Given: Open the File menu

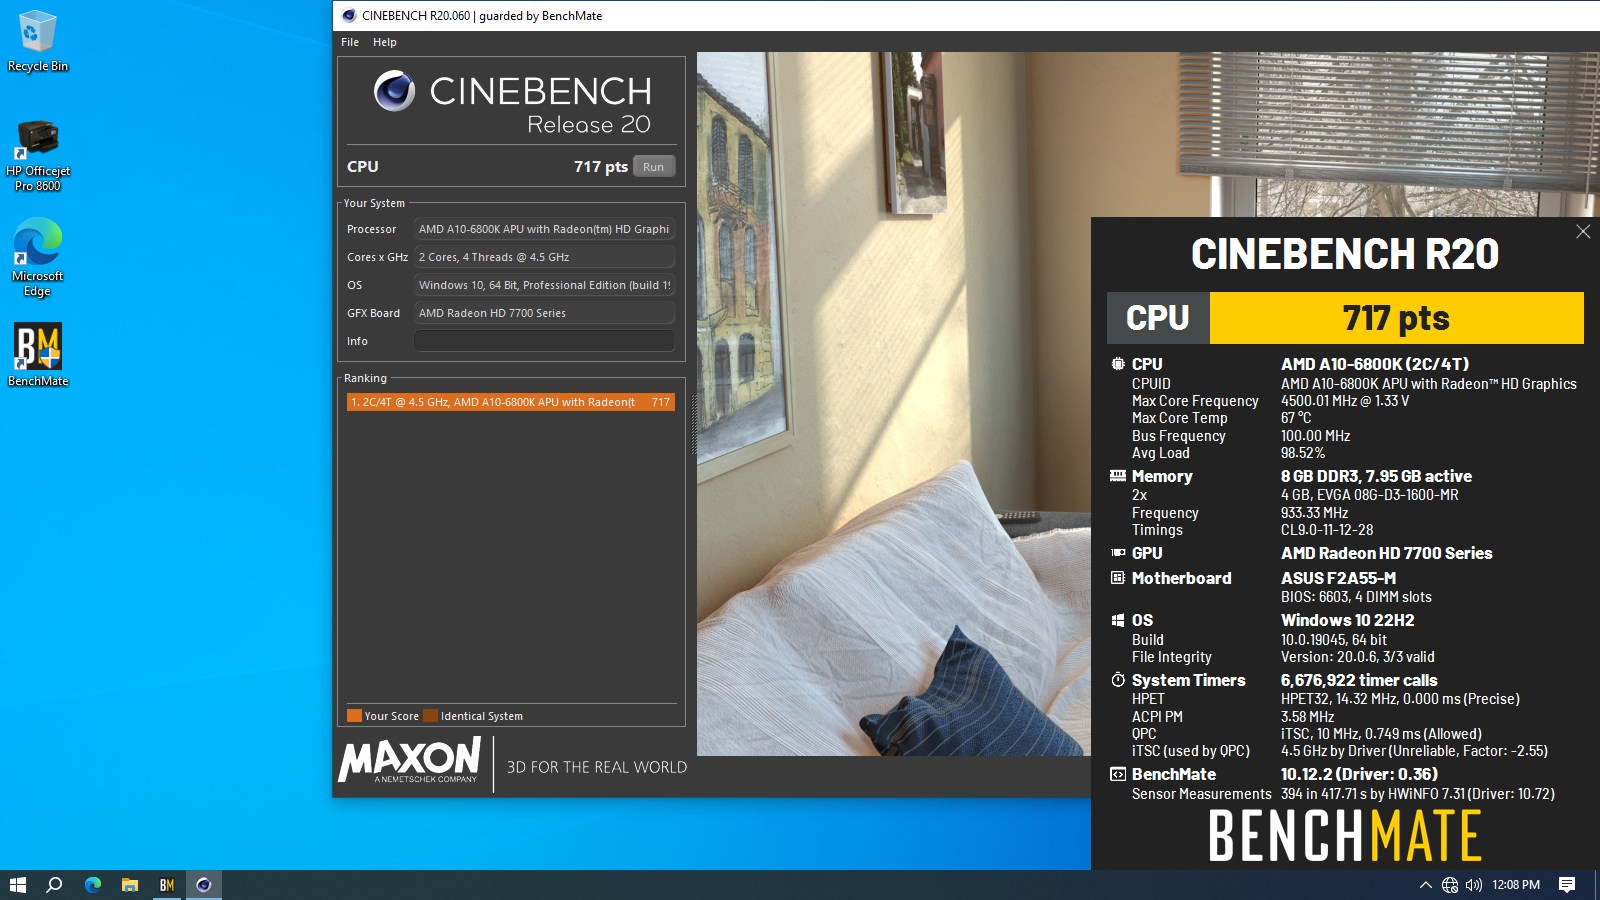Looking at the screenshot, I should tap(350, 42).
